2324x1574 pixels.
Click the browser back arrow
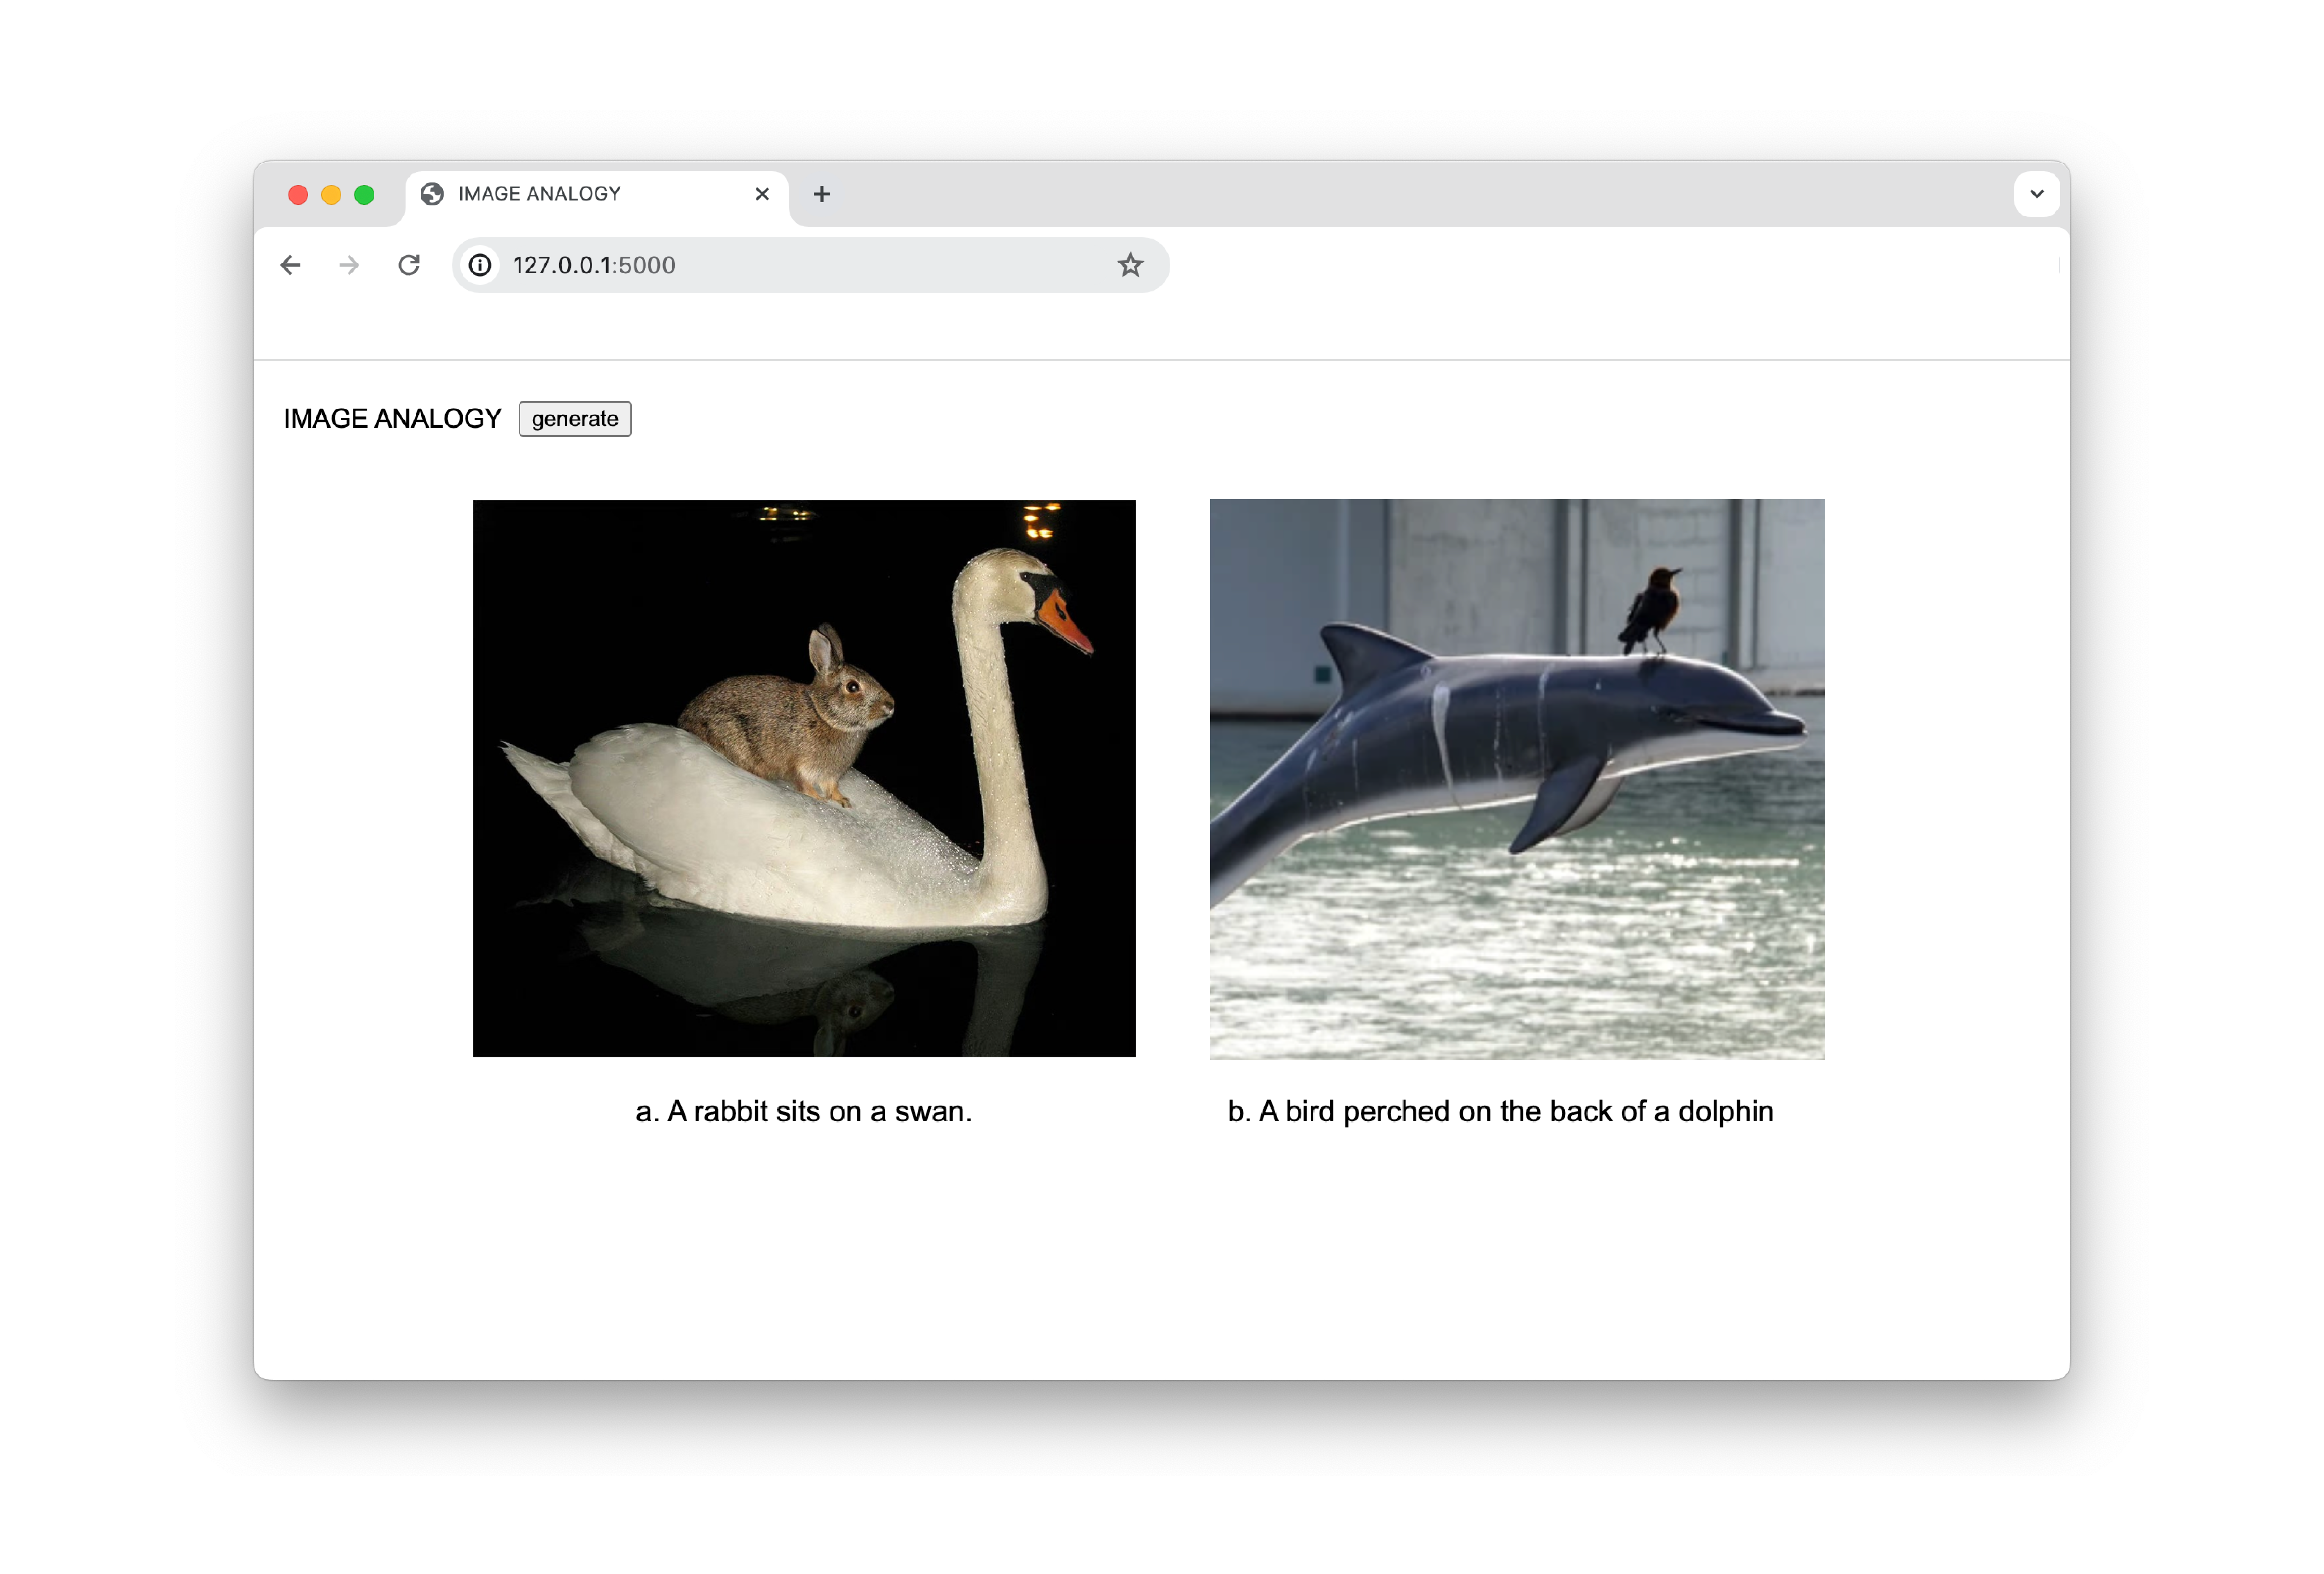(x=290, y=265)
